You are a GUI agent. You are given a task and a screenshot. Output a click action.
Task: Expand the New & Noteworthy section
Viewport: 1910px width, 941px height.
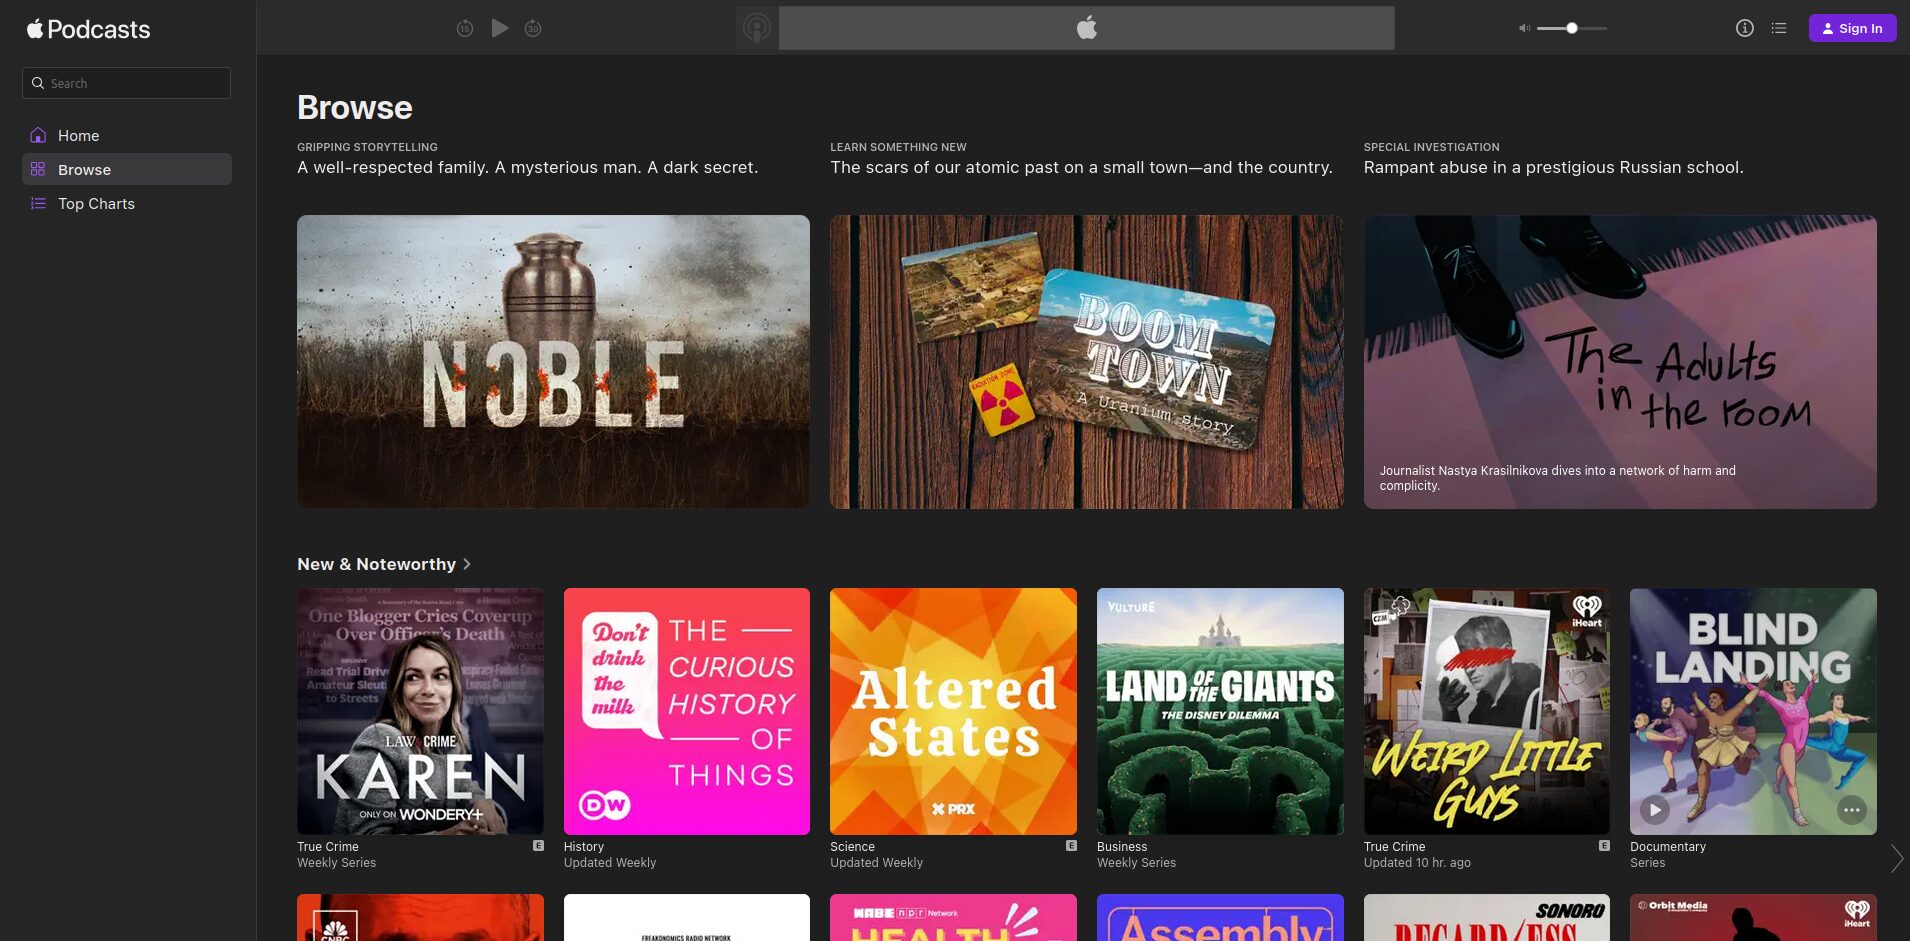(x=384, y=564)
